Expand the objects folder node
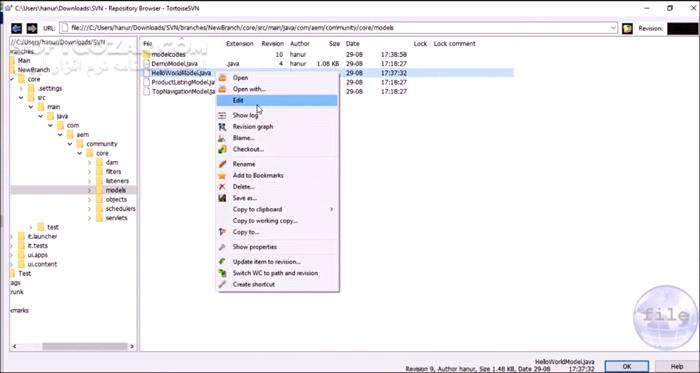Screen dimensions: 700x373 point(90,199)
